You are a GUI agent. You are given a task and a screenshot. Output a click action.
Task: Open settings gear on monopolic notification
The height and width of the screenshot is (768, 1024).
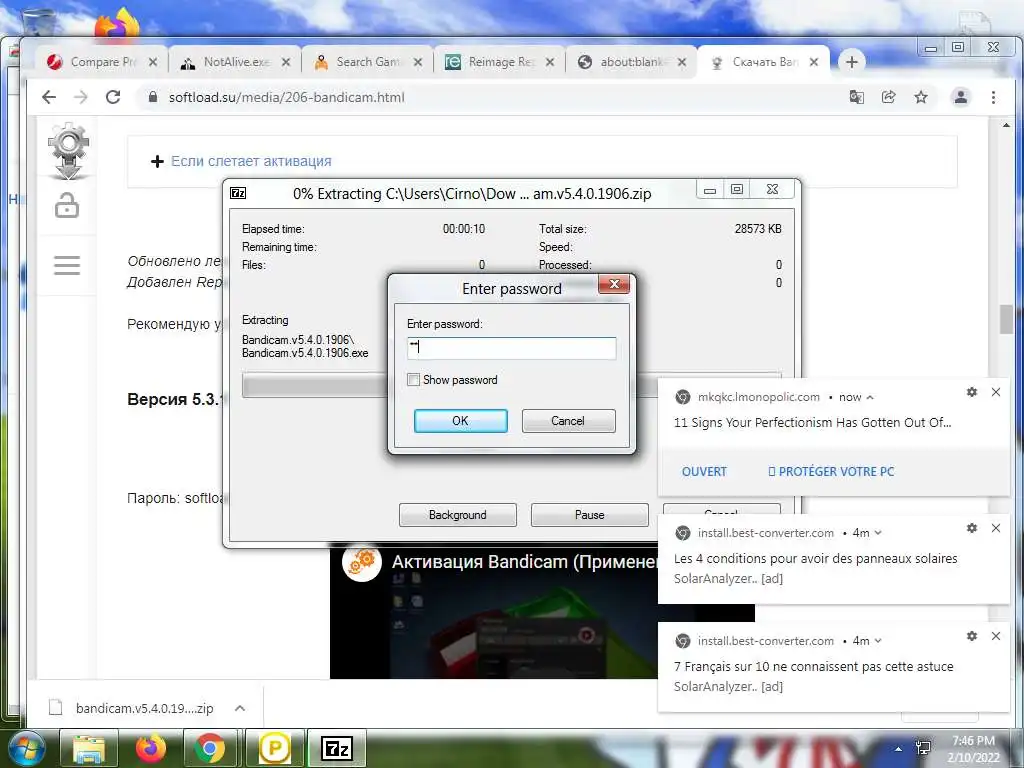coord(972,392)
